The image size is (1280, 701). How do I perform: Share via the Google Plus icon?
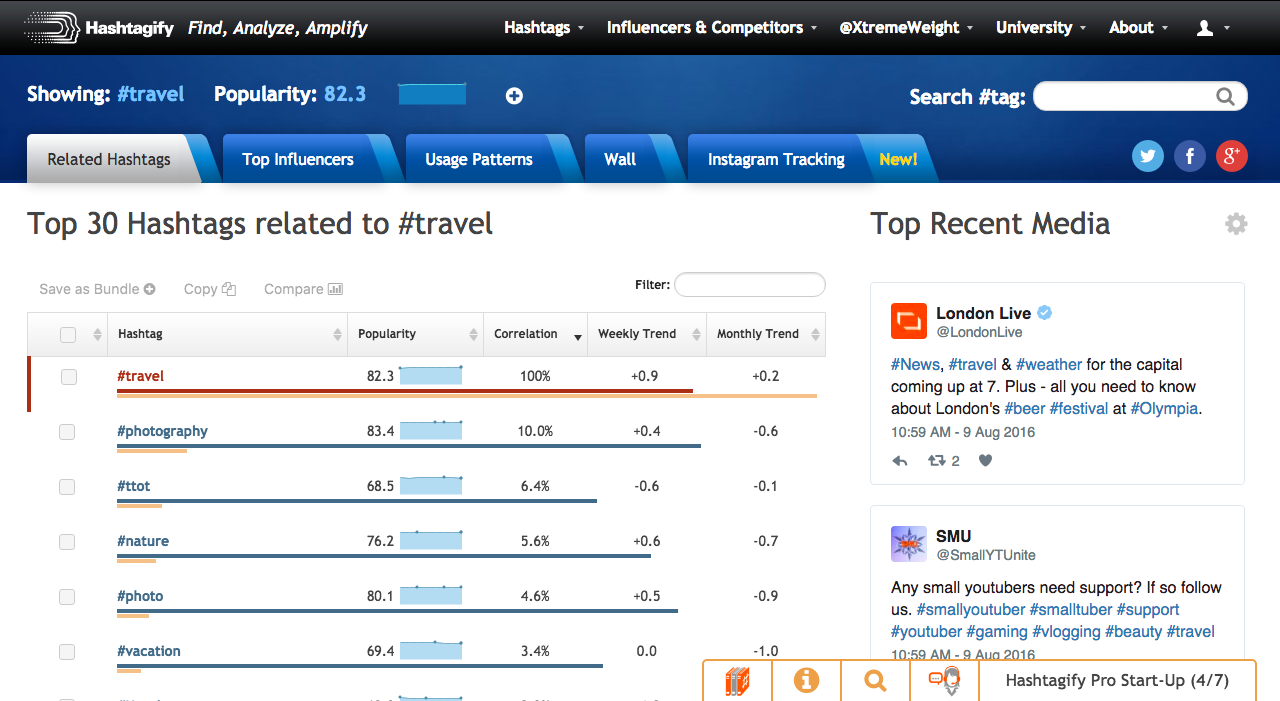[x=1232, y=156]
